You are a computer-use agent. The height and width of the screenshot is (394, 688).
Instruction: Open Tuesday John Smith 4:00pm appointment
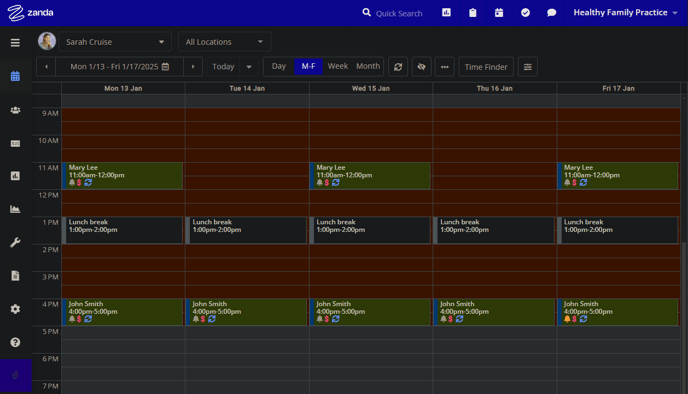point(246,312)
